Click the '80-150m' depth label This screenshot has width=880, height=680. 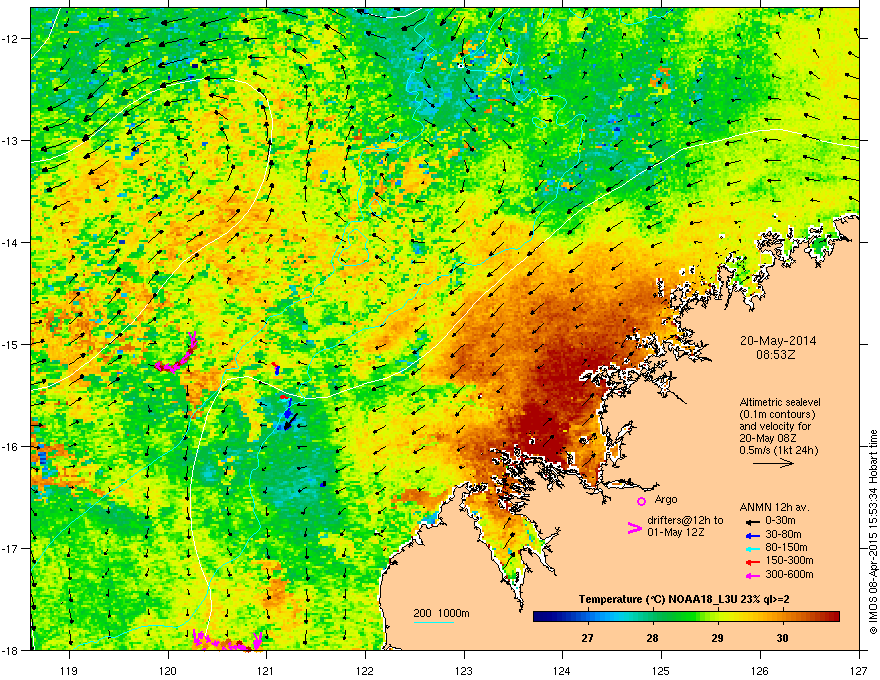[786, 547]
